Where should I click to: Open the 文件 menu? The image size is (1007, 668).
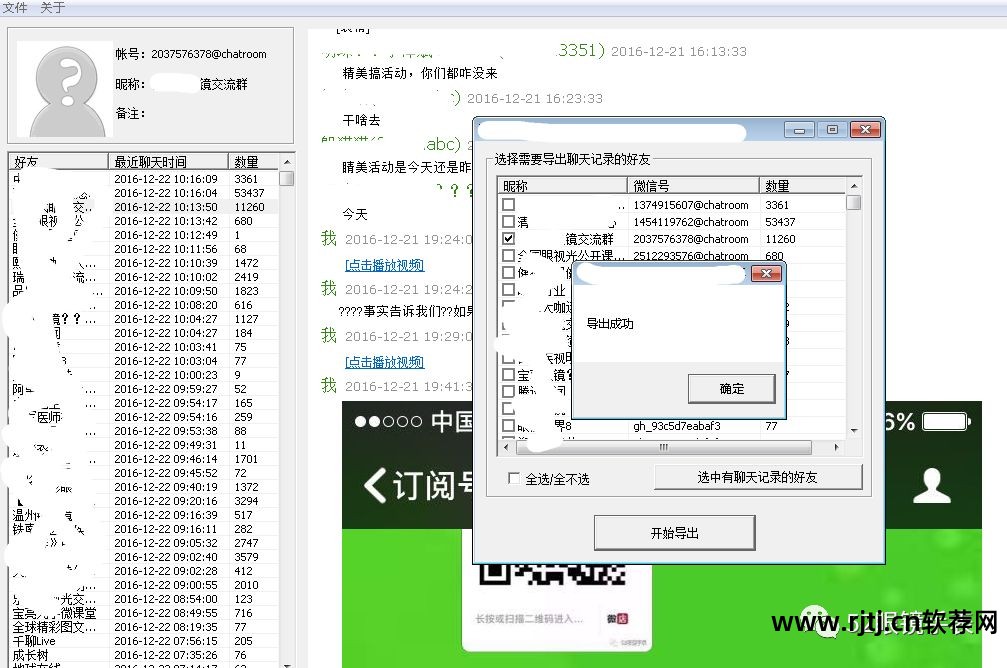(x=15, y=7)
